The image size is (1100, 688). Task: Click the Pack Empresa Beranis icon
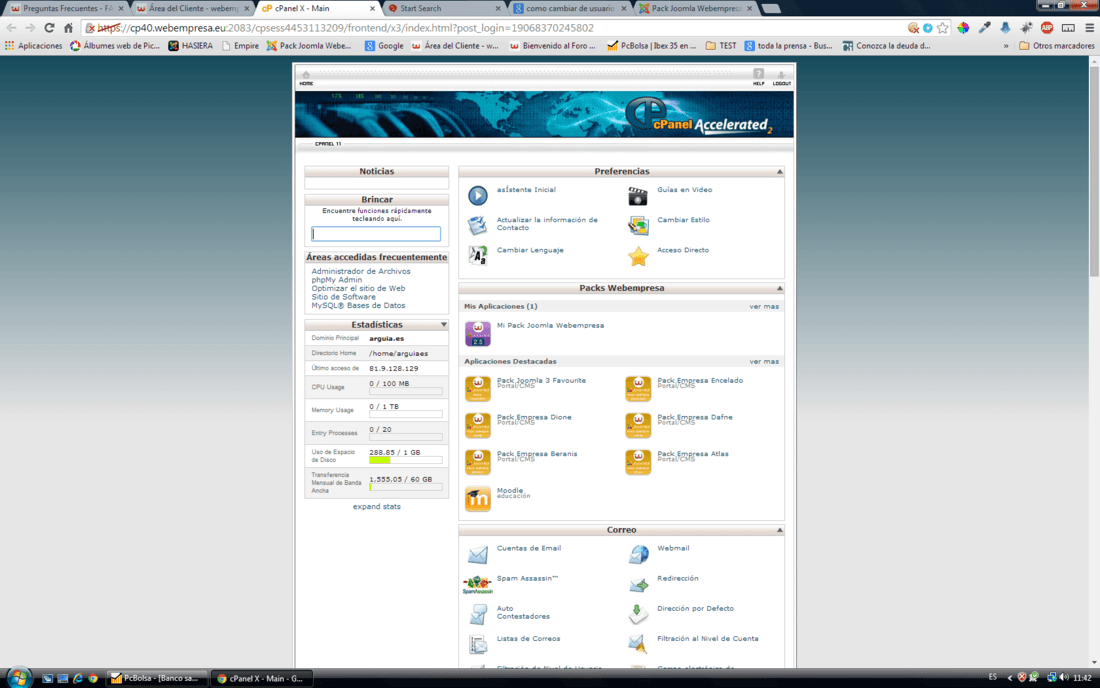click(x=478, y=462)
